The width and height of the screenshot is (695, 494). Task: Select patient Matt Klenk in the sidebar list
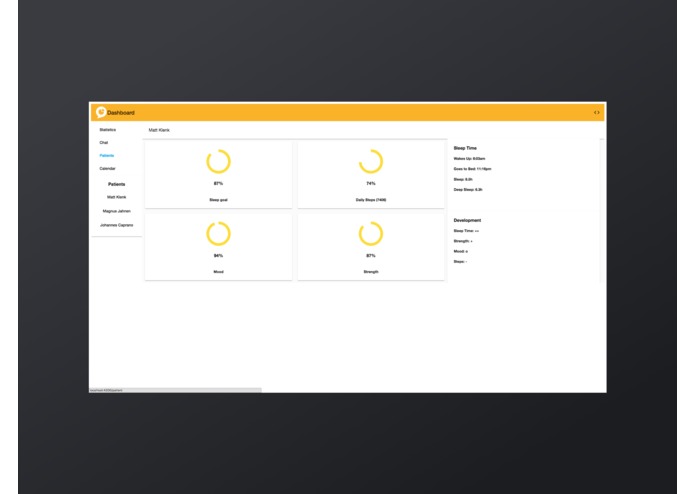tap(117, 197)
